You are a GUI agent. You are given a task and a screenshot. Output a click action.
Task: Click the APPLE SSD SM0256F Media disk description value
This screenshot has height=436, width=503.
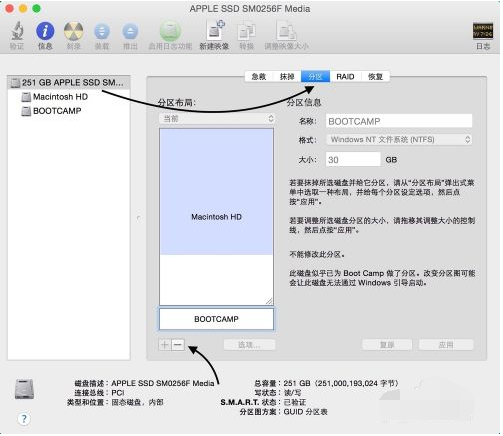[x=163, y=383]
